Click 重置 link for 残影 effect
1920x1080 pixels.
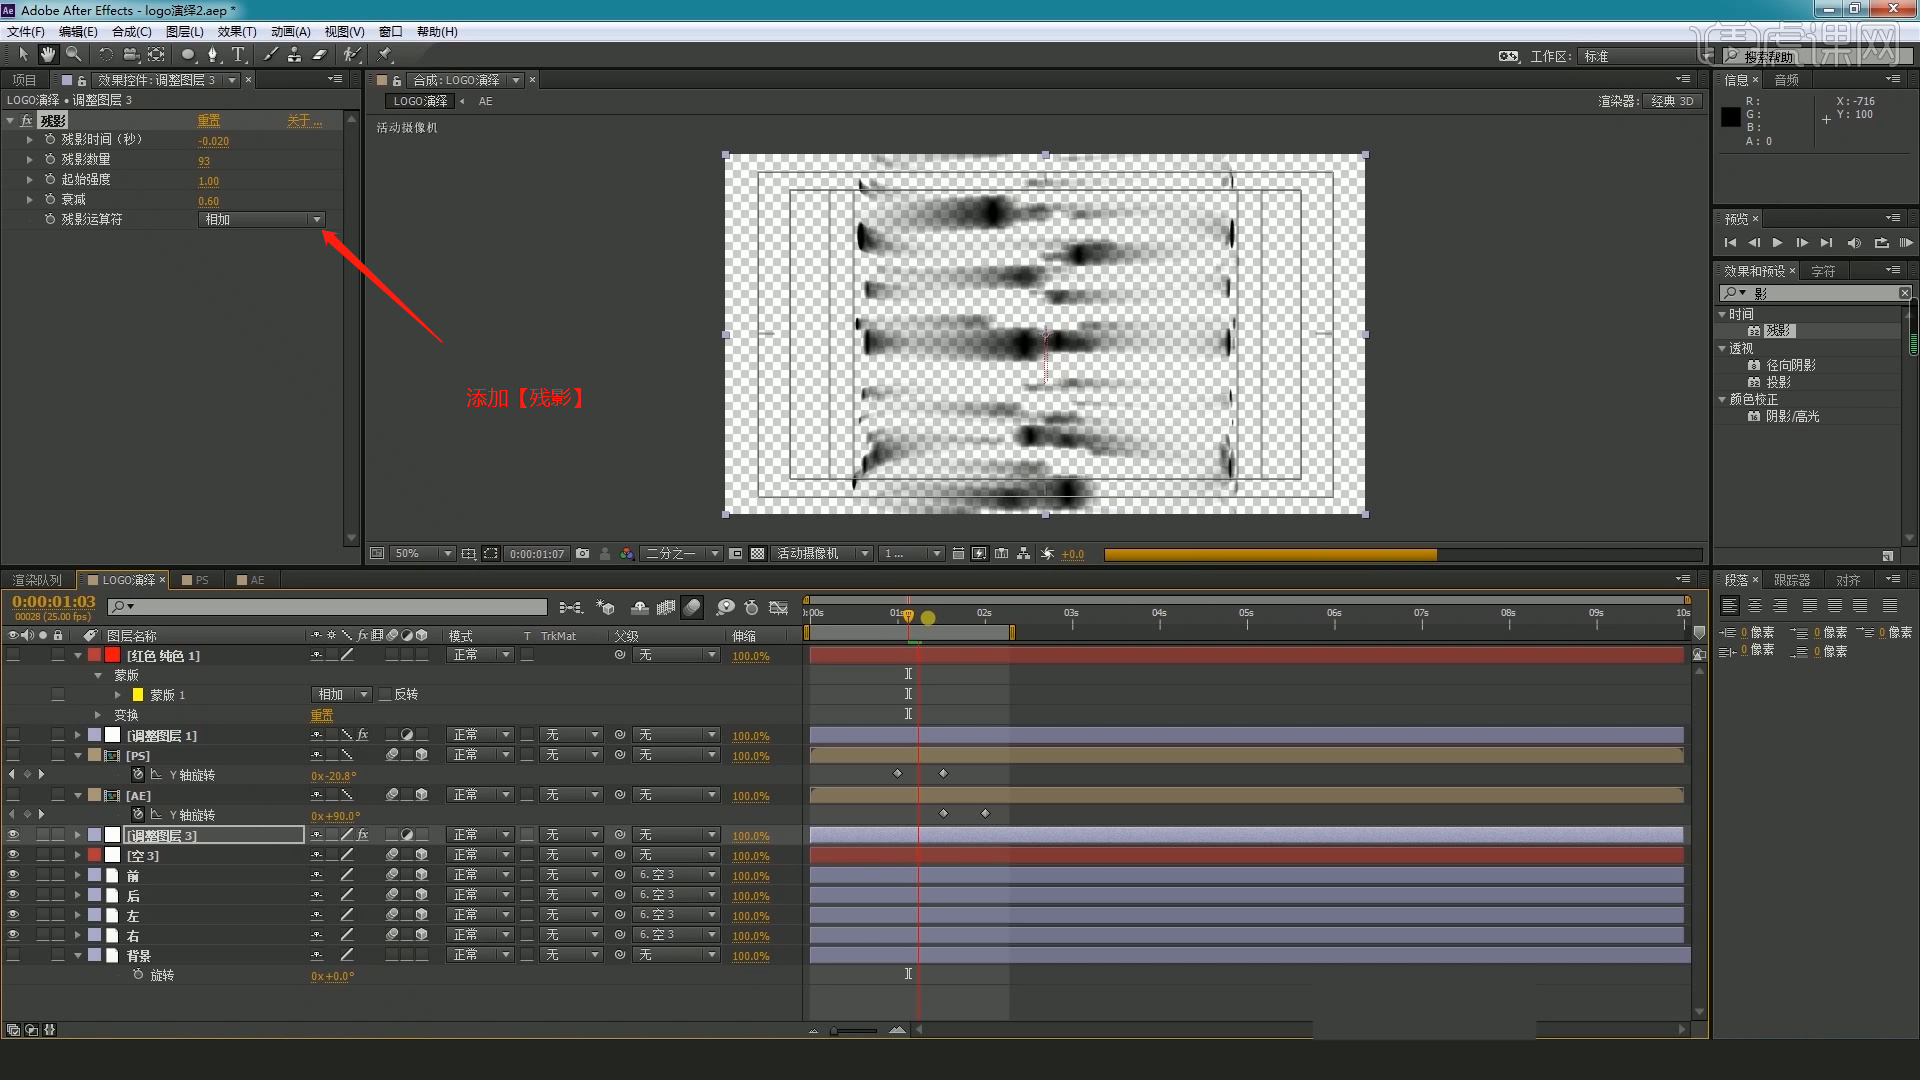coord(208,121)
